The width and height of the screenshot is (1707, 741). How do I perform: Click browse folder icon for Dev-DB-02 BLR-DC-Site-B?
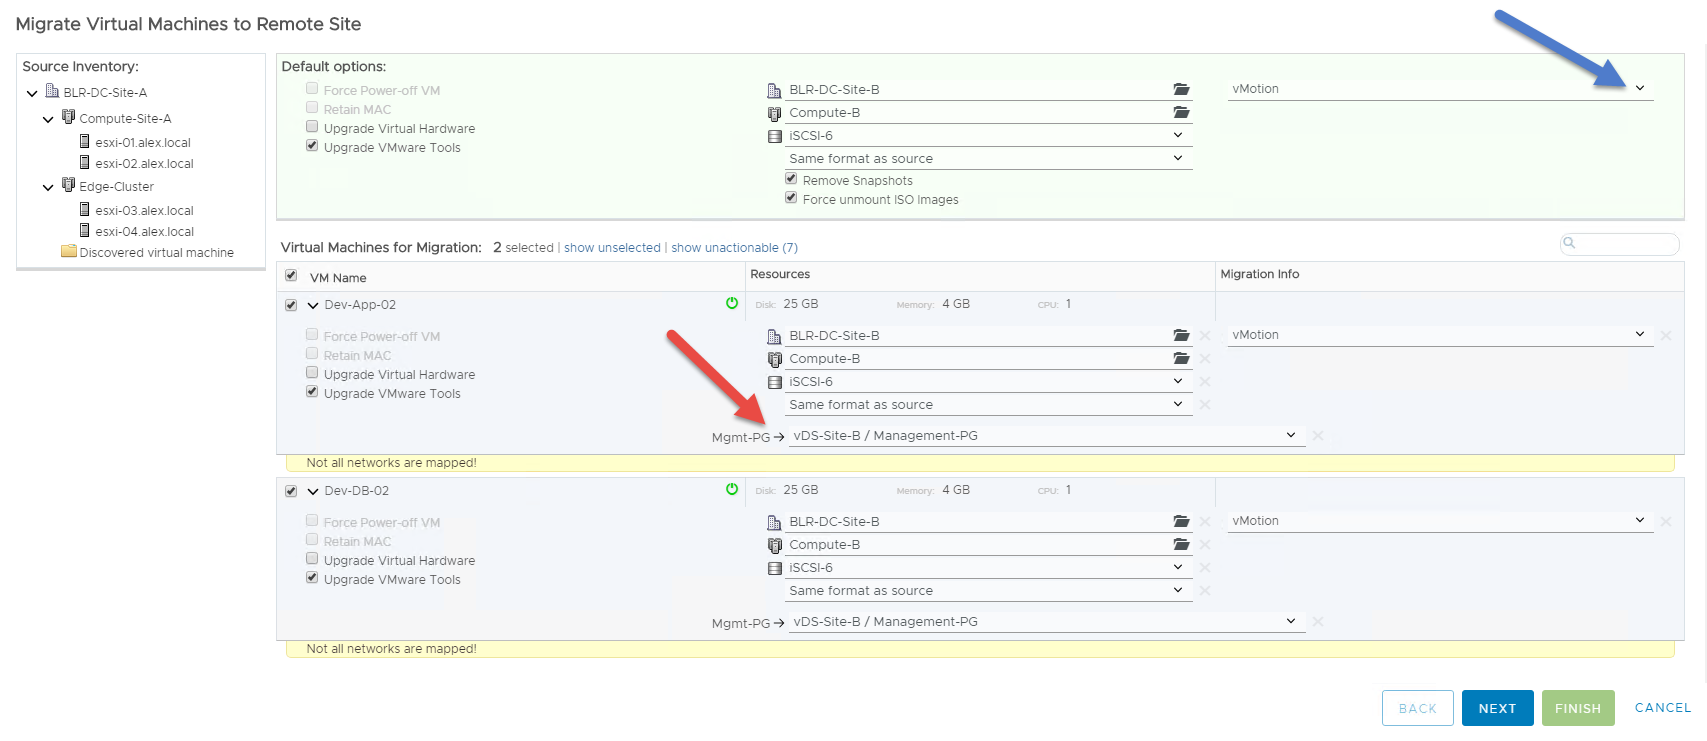click(x=1181, y=522)
